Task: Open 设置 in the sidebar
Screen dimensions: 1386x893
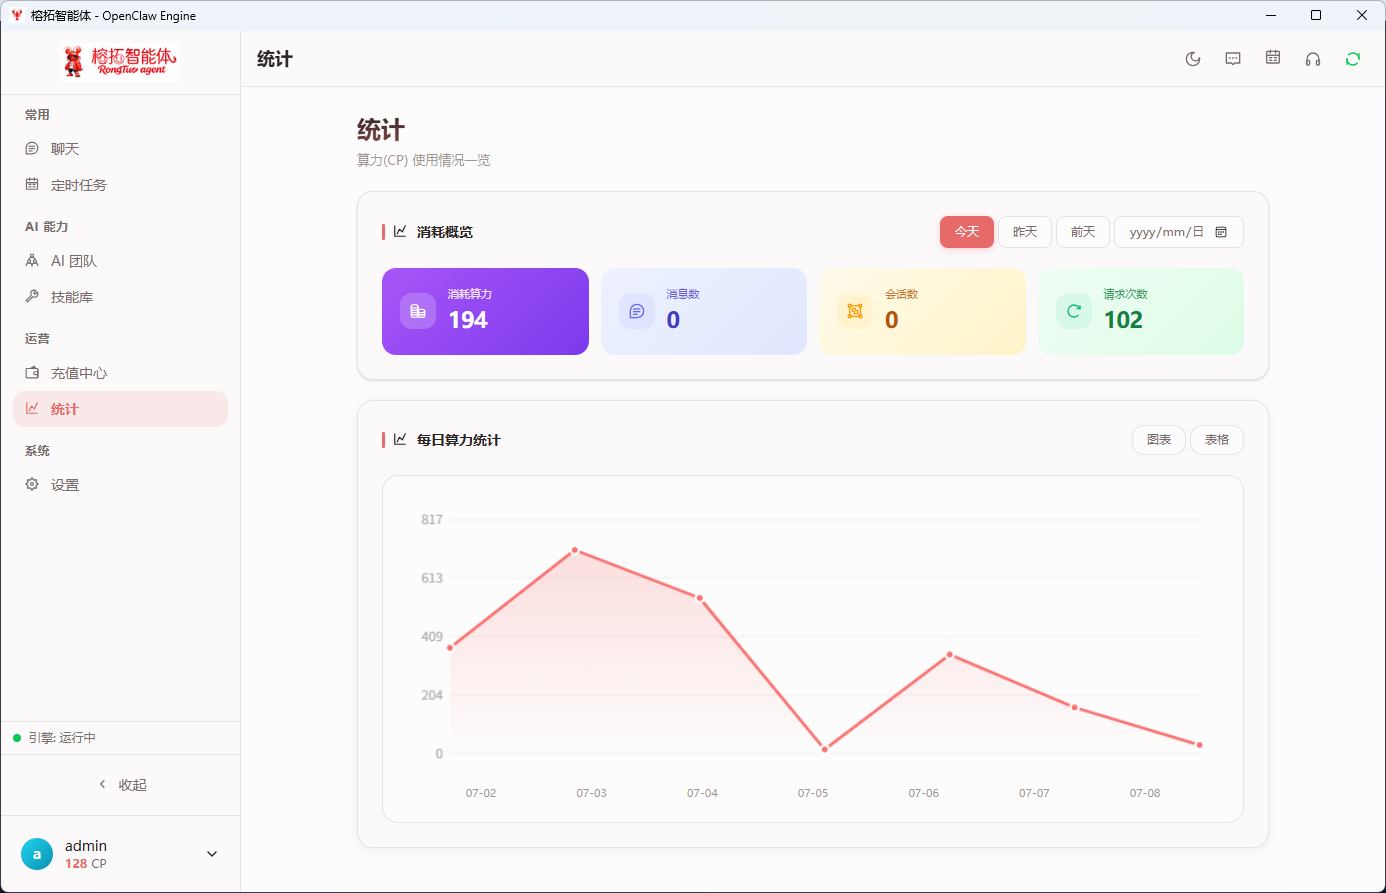Action: point(120,485)
